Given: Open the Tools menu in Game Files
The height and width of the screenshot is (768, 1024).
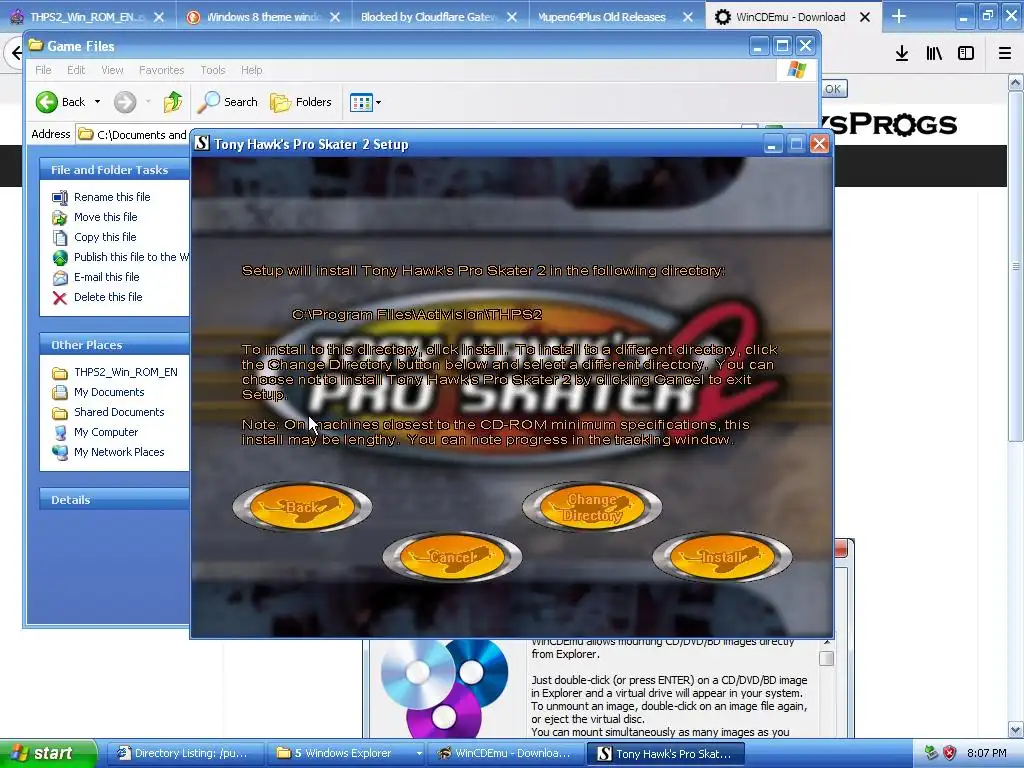Looking at the screenshot, I should 213,70.
